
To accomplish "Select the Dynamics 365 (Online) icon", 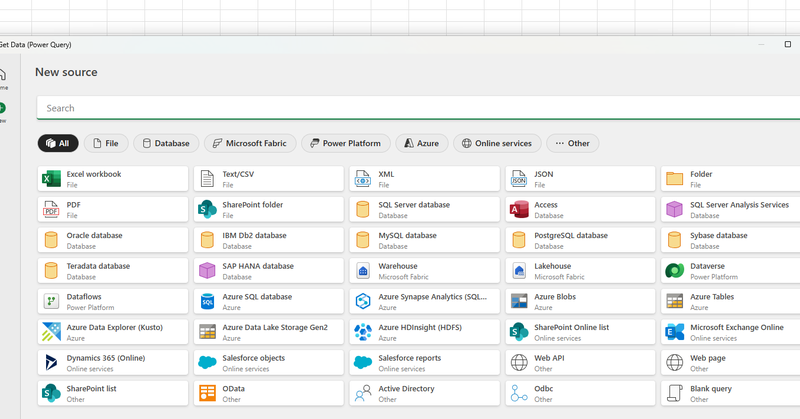I will 51,363.
